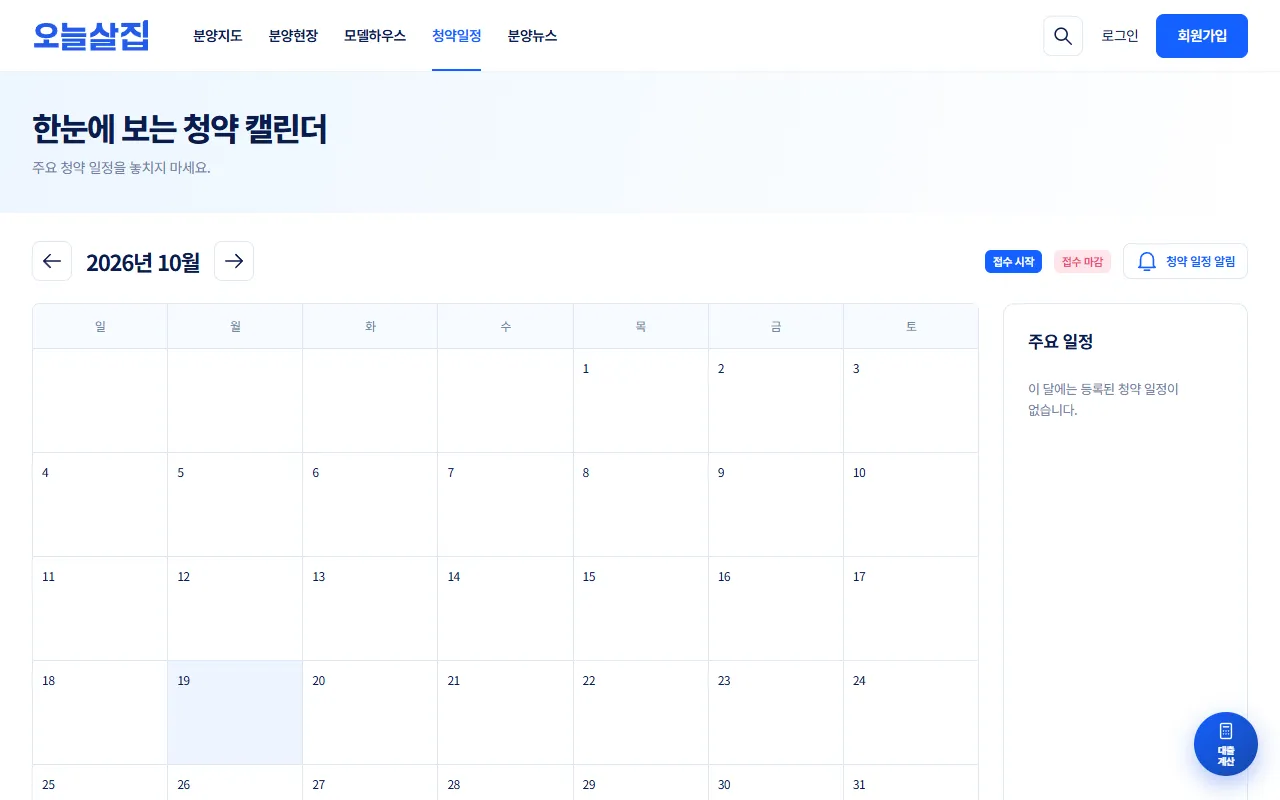Click the 주요 일정 panel heading
The image size is (1280, 800).
pyautogui.click(x=1060, y=342)
